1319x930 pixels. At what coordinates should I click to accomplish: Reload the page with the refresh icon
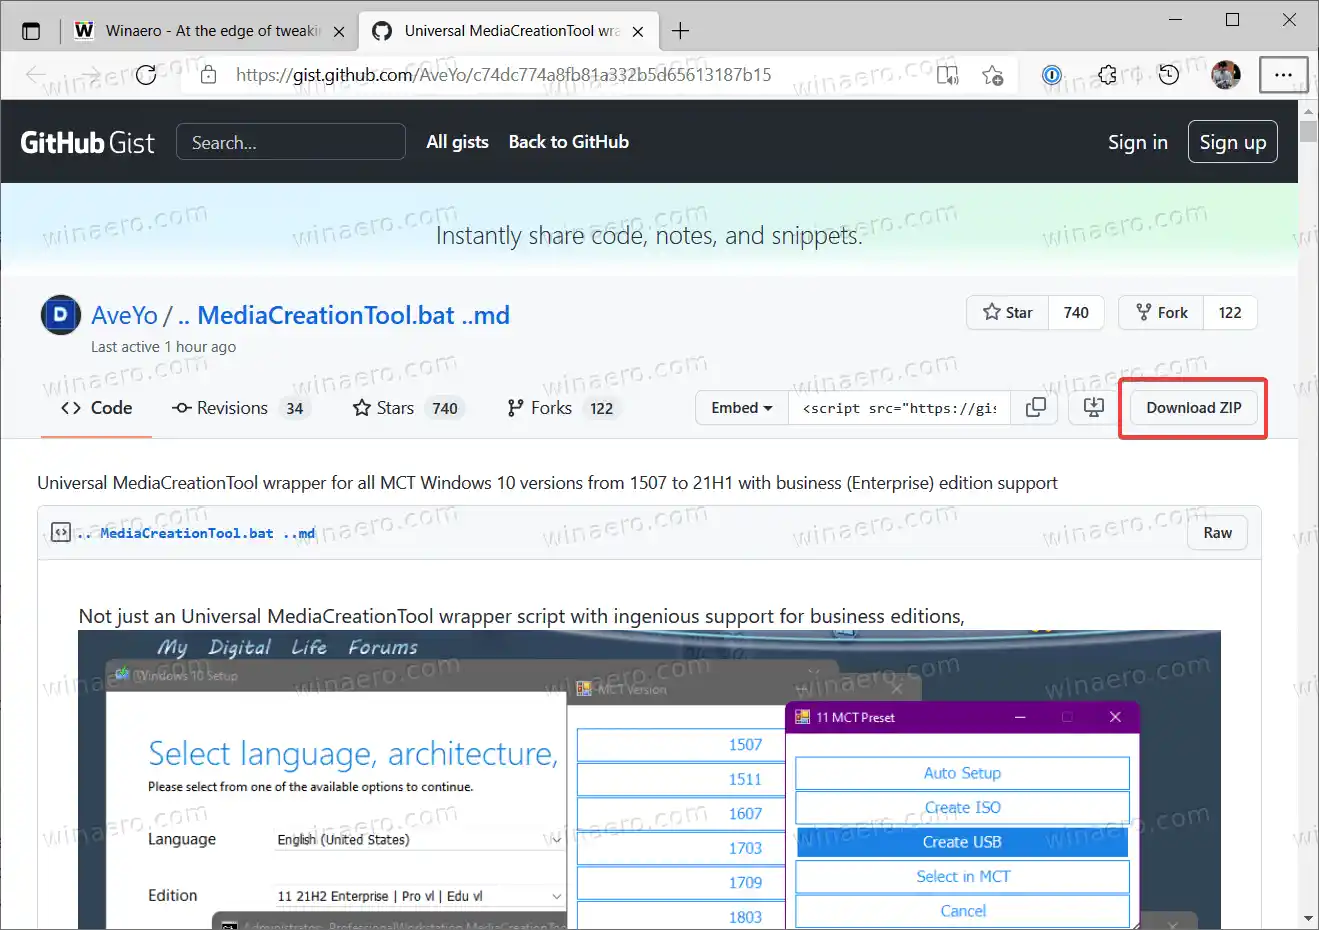click(146, 75)
